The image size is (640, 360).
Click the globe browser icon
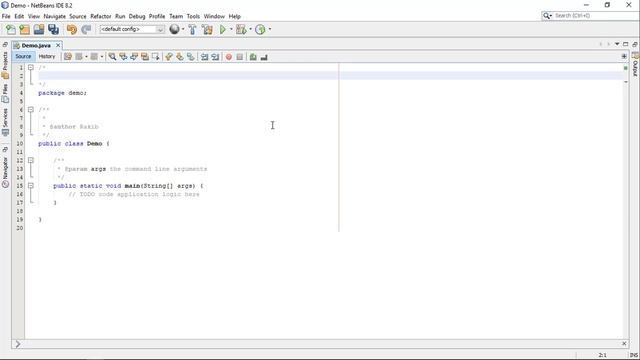click(174, 29)
